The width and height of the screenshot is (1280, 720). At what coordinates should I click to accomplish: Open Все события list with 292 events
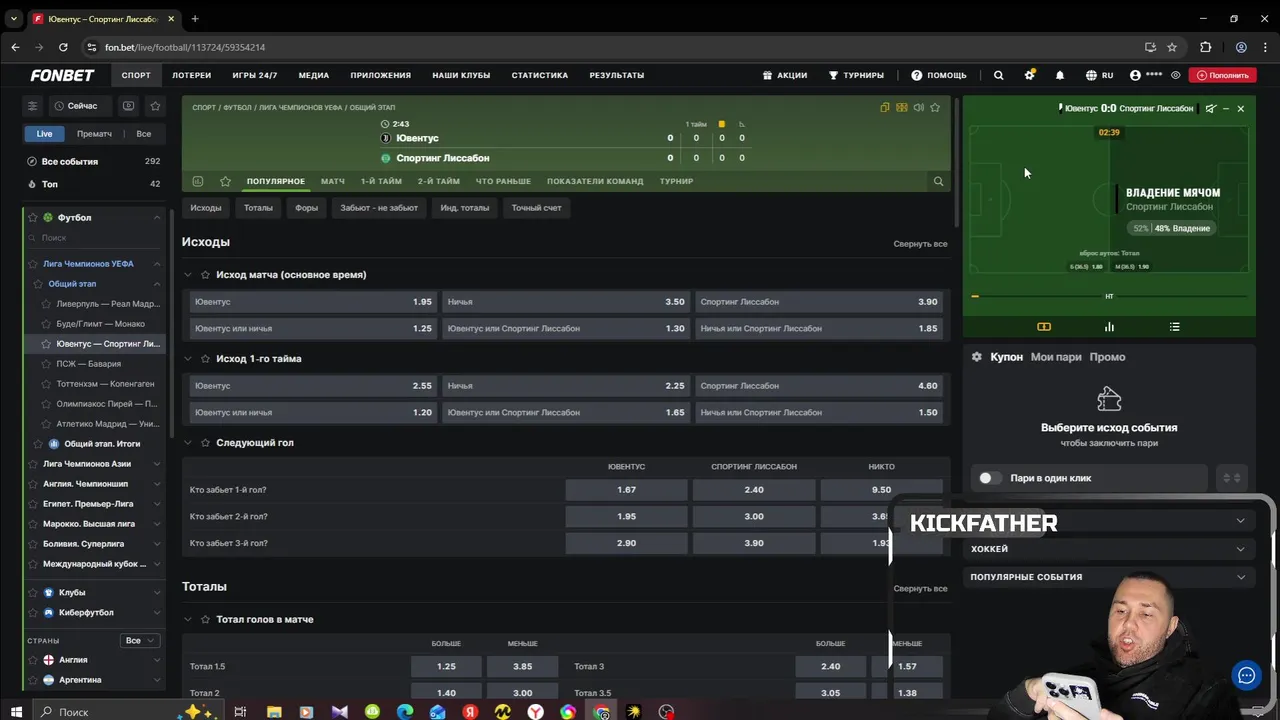[93, 162]
